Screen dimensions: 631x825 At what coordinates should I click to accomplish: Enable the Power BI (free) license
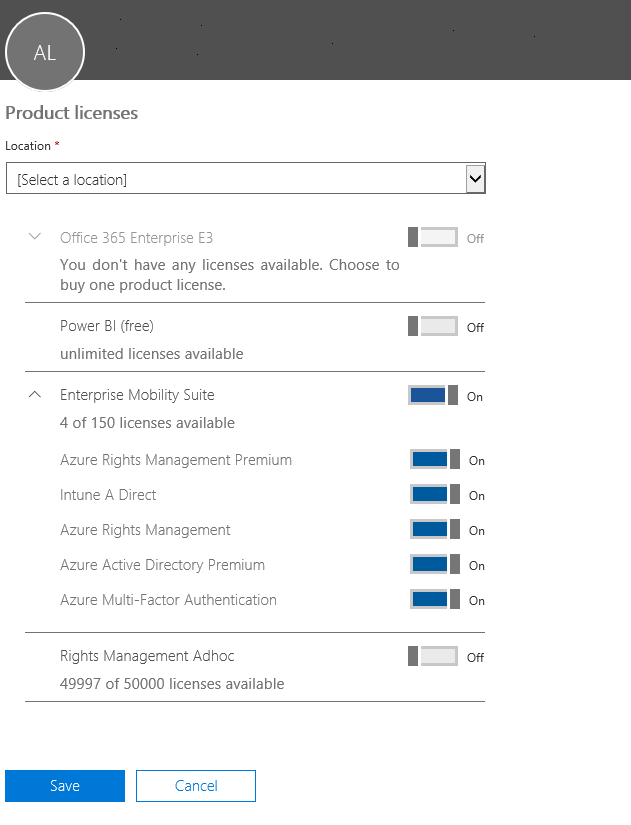pos(433,326)
